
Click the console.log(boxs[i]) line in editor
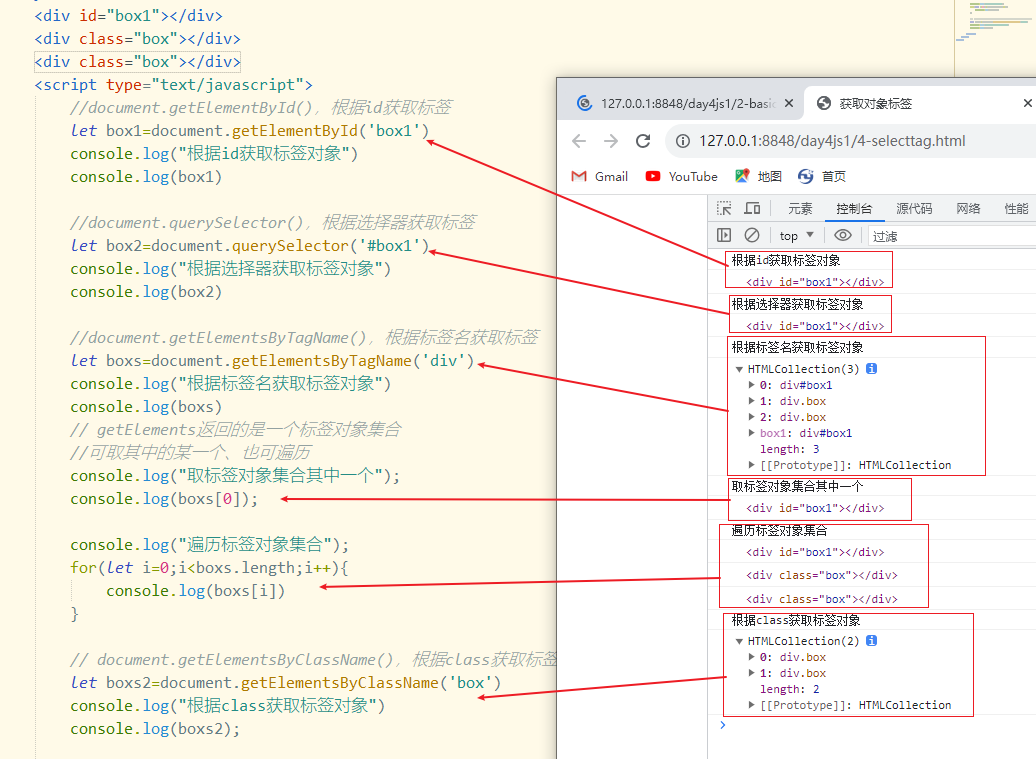[196, 591]
